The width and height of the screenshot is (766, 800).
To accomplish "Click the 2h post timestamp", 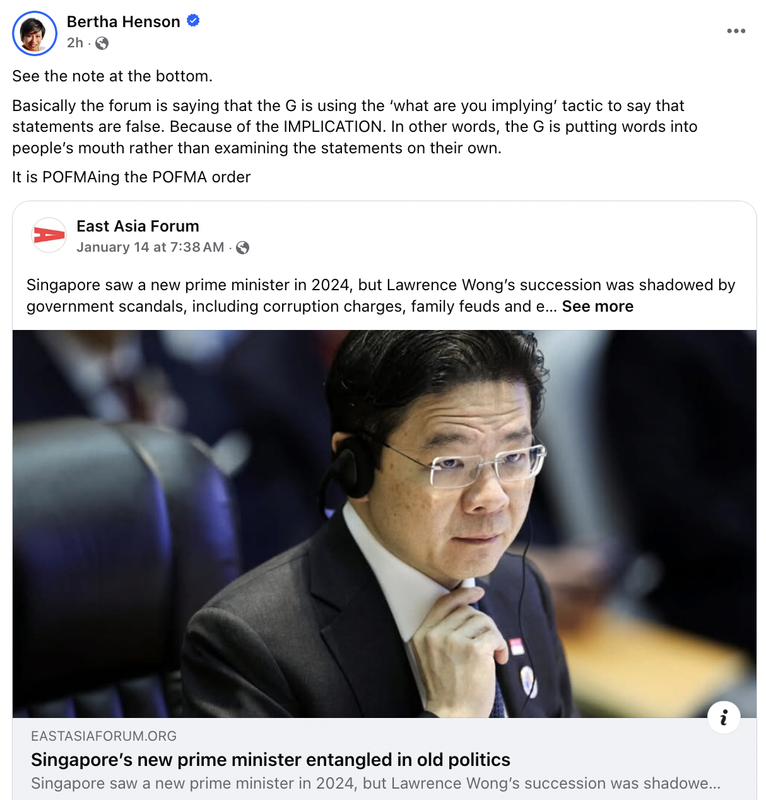I will [75, 43].
